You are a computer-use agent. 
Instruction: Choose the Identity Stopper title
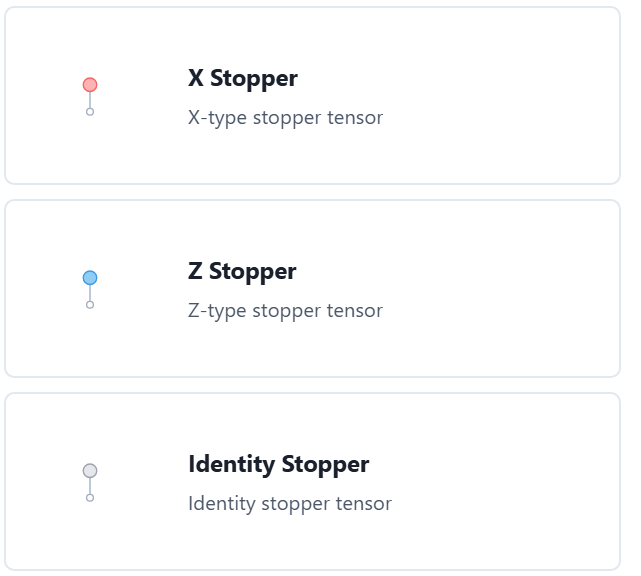[x=279, y=464]
